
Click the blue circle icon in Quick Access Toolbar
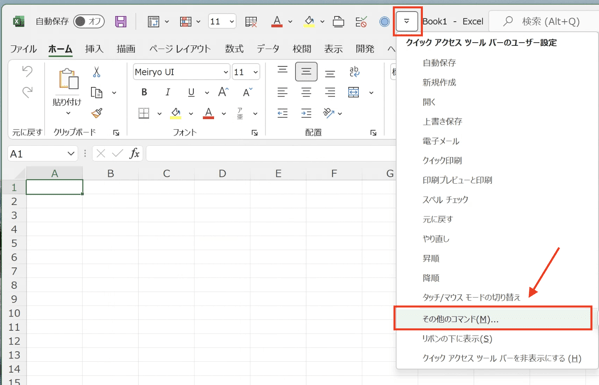384,22
